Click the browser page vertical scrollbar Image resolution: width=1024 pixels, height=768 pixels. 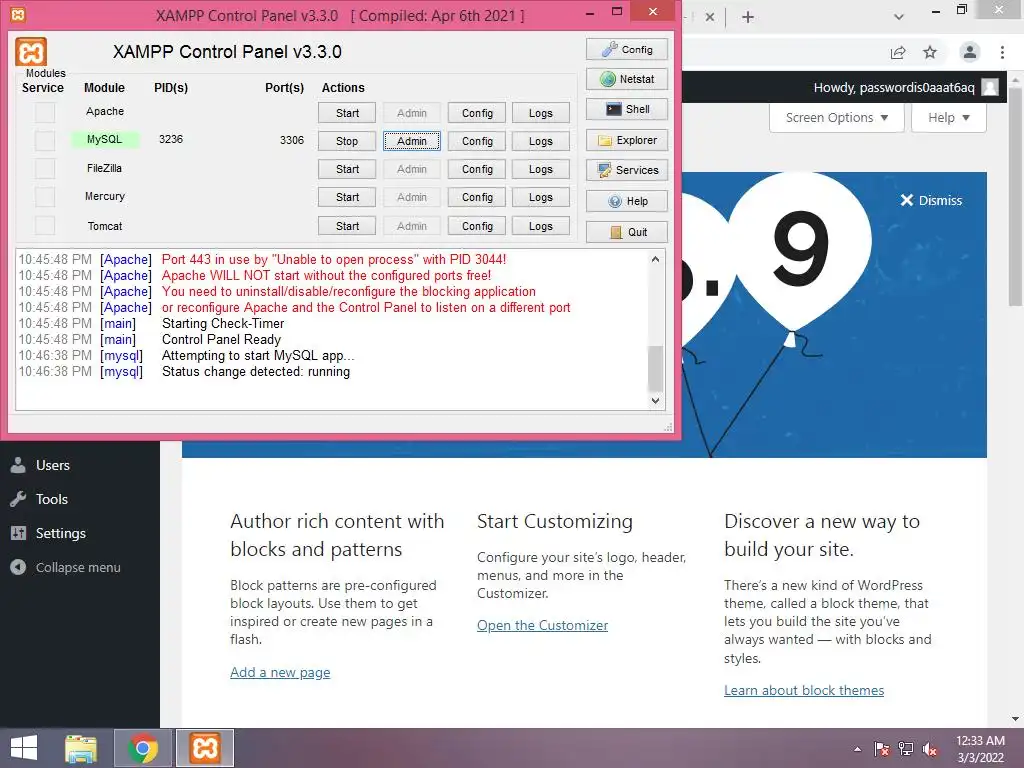click(1016, 196)
